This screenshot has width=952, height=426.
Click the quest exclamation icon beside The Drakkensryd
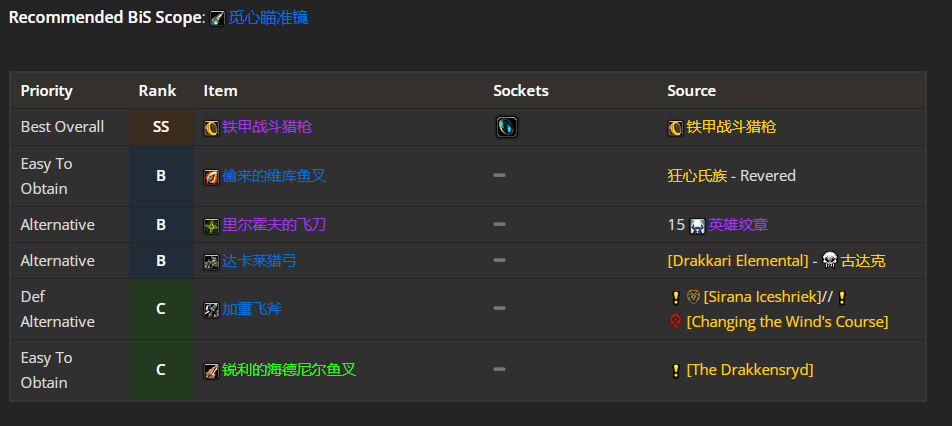[676, 371]
